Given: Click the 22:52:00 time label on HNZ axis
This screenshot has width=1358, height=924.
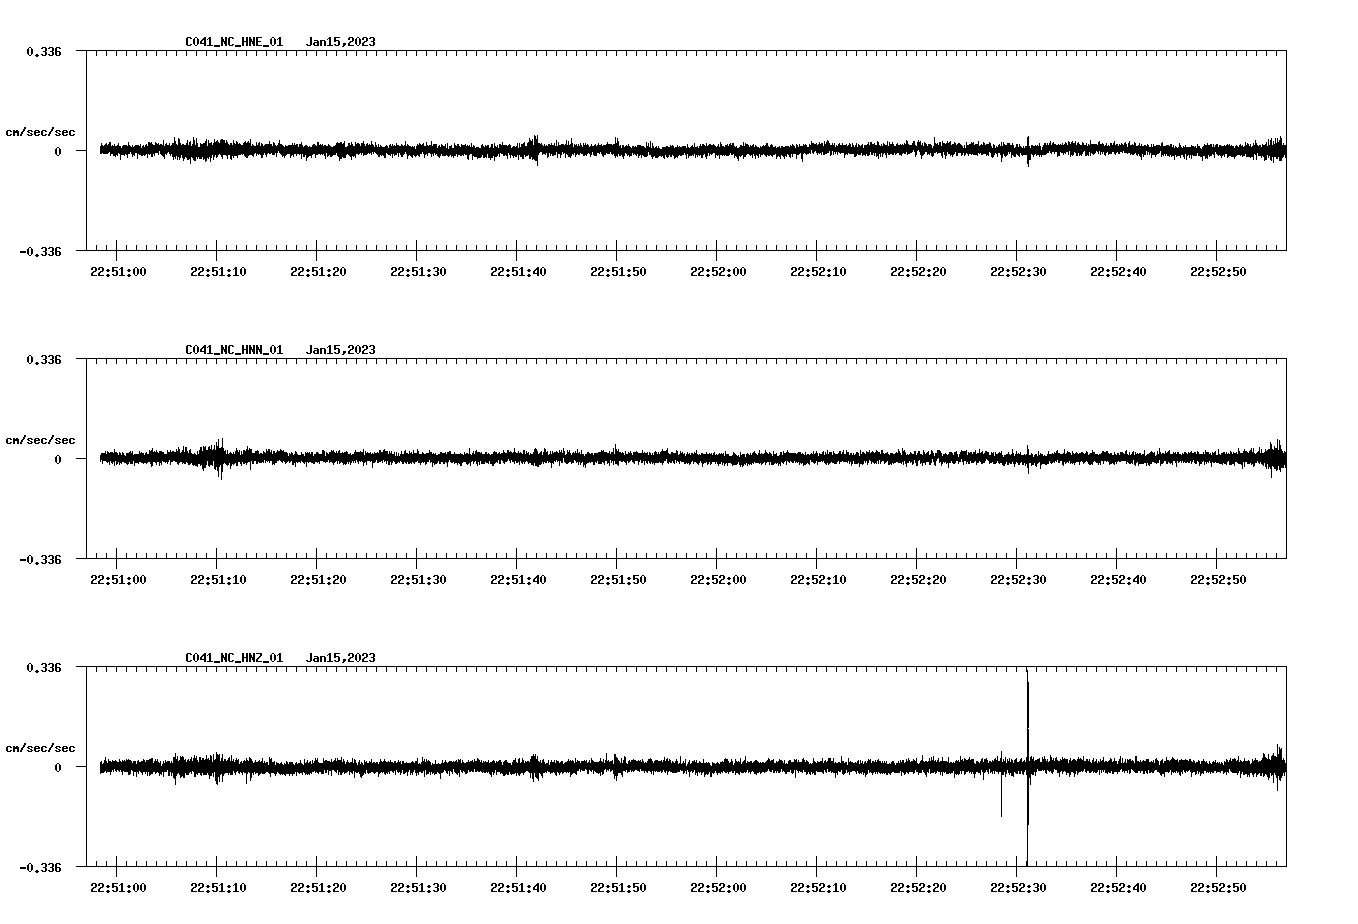Looking at the screenshot, I should coord(718,888).
